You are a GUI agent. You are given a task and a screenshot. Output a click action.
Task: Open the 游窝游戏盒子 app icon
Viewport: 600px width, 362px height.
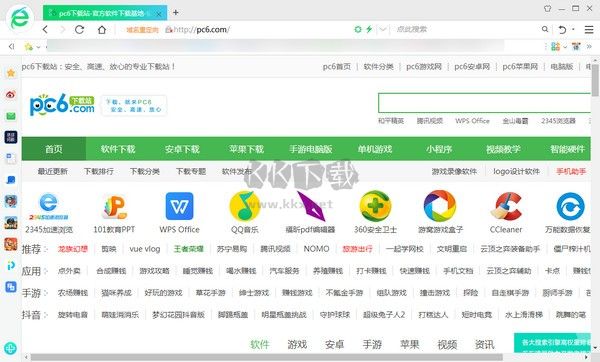point(440,206)
